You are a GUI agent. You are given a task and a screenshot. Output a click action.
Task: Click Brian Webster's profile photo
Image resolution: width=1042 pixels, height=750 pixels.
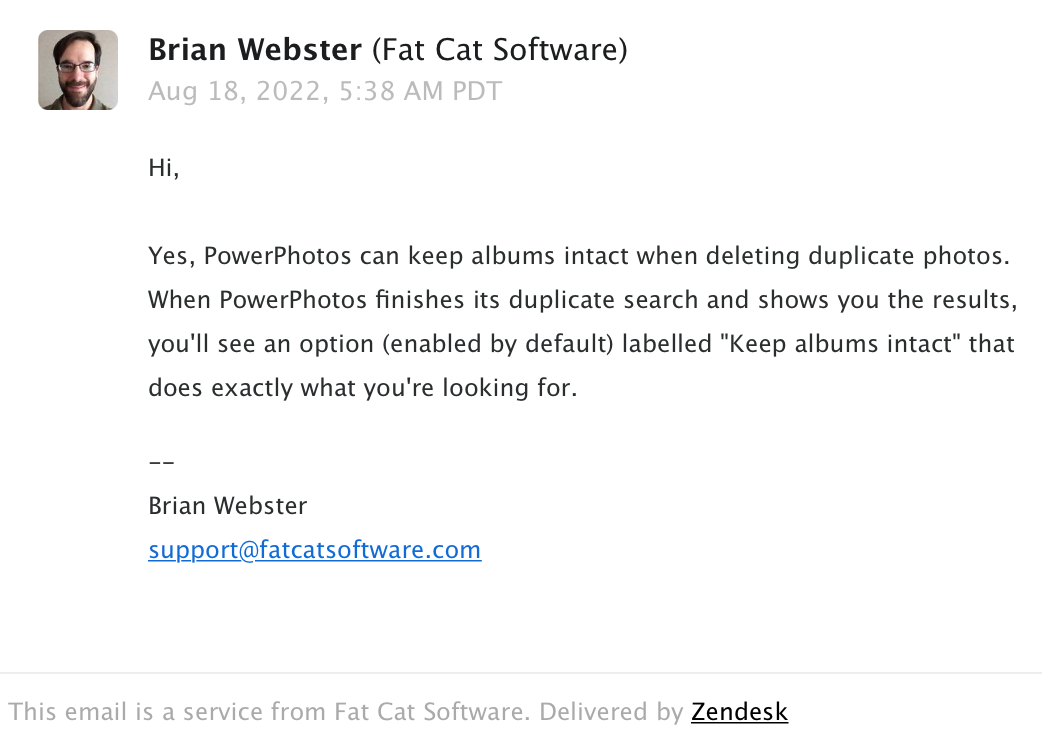(78, 70)
